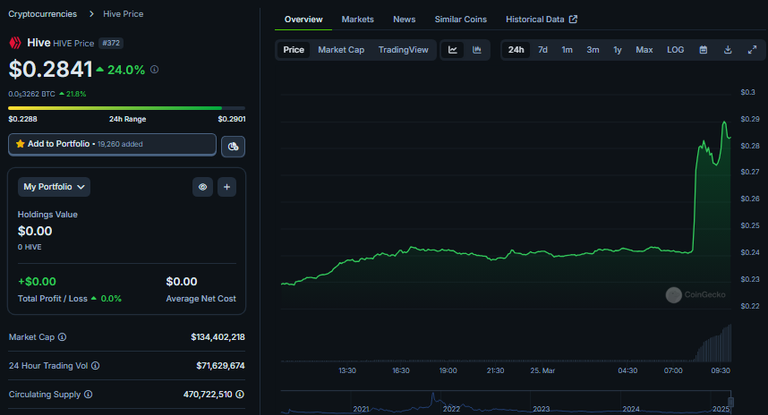This screenshot has width=768, height=415.
Task: Click the $0.2901 range high value
Action: (x=232, y=119)
